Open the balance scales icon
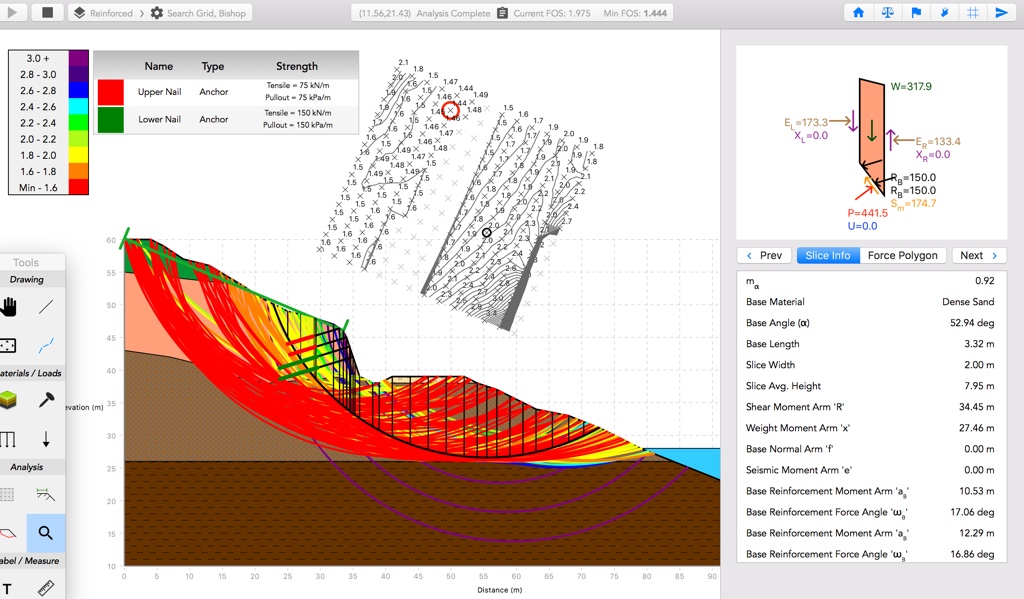This screenshot has height=599, width=1024. (x=887, y=12)
